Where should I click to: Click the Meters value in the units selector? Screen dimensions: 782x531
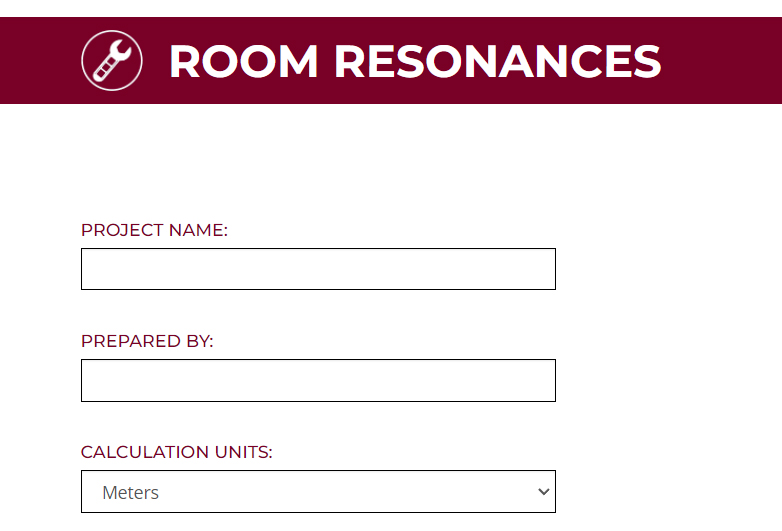point(131,492)
